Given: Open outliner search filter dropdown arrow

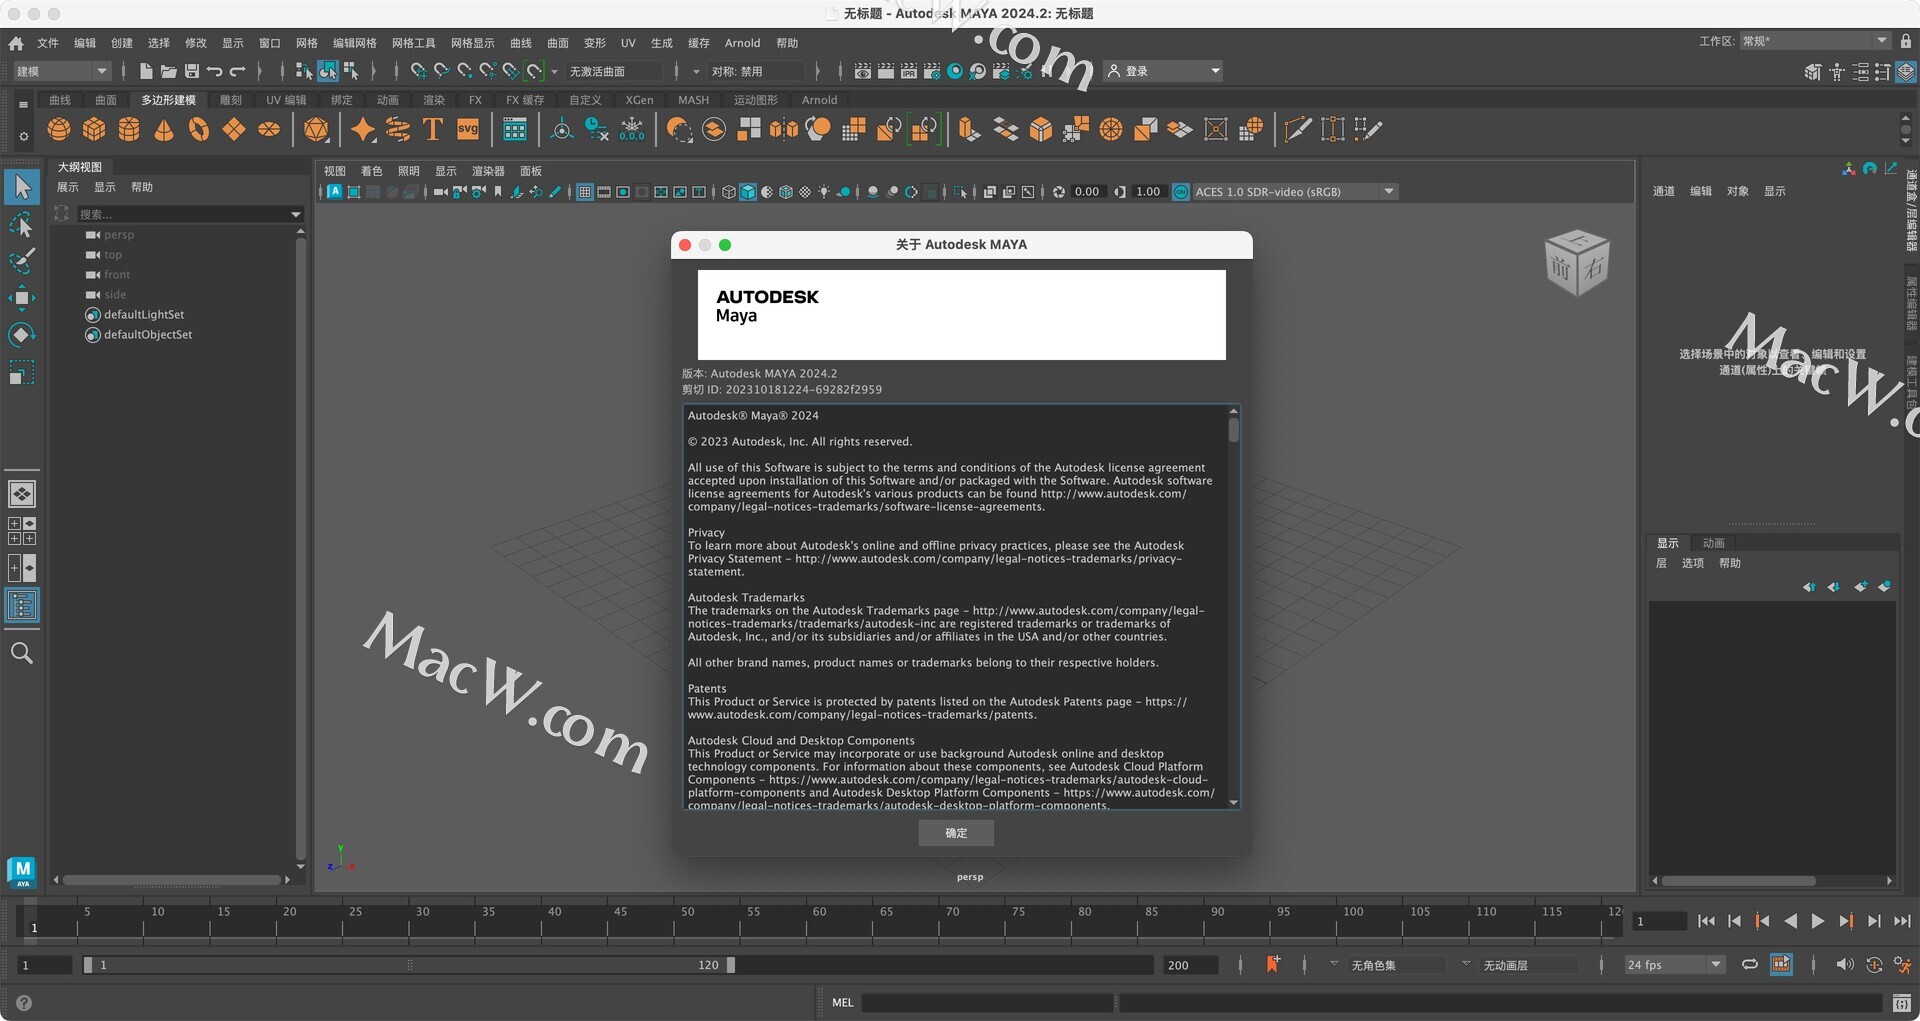Looking at the screenshot, I should click(x=295, y=214).
